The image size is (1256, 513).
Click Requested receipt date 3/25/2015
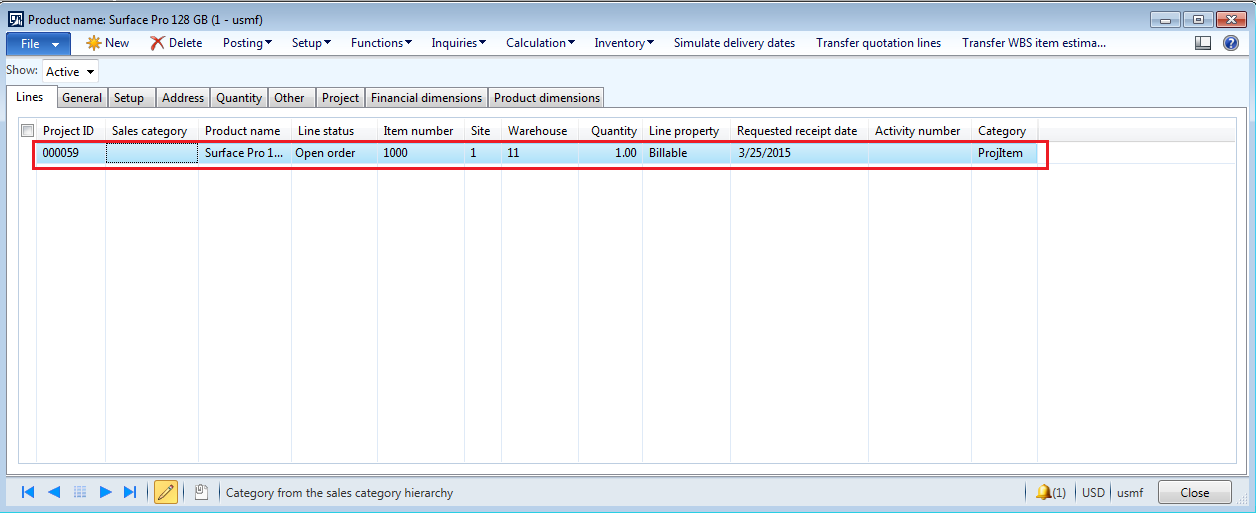[799, 153]
